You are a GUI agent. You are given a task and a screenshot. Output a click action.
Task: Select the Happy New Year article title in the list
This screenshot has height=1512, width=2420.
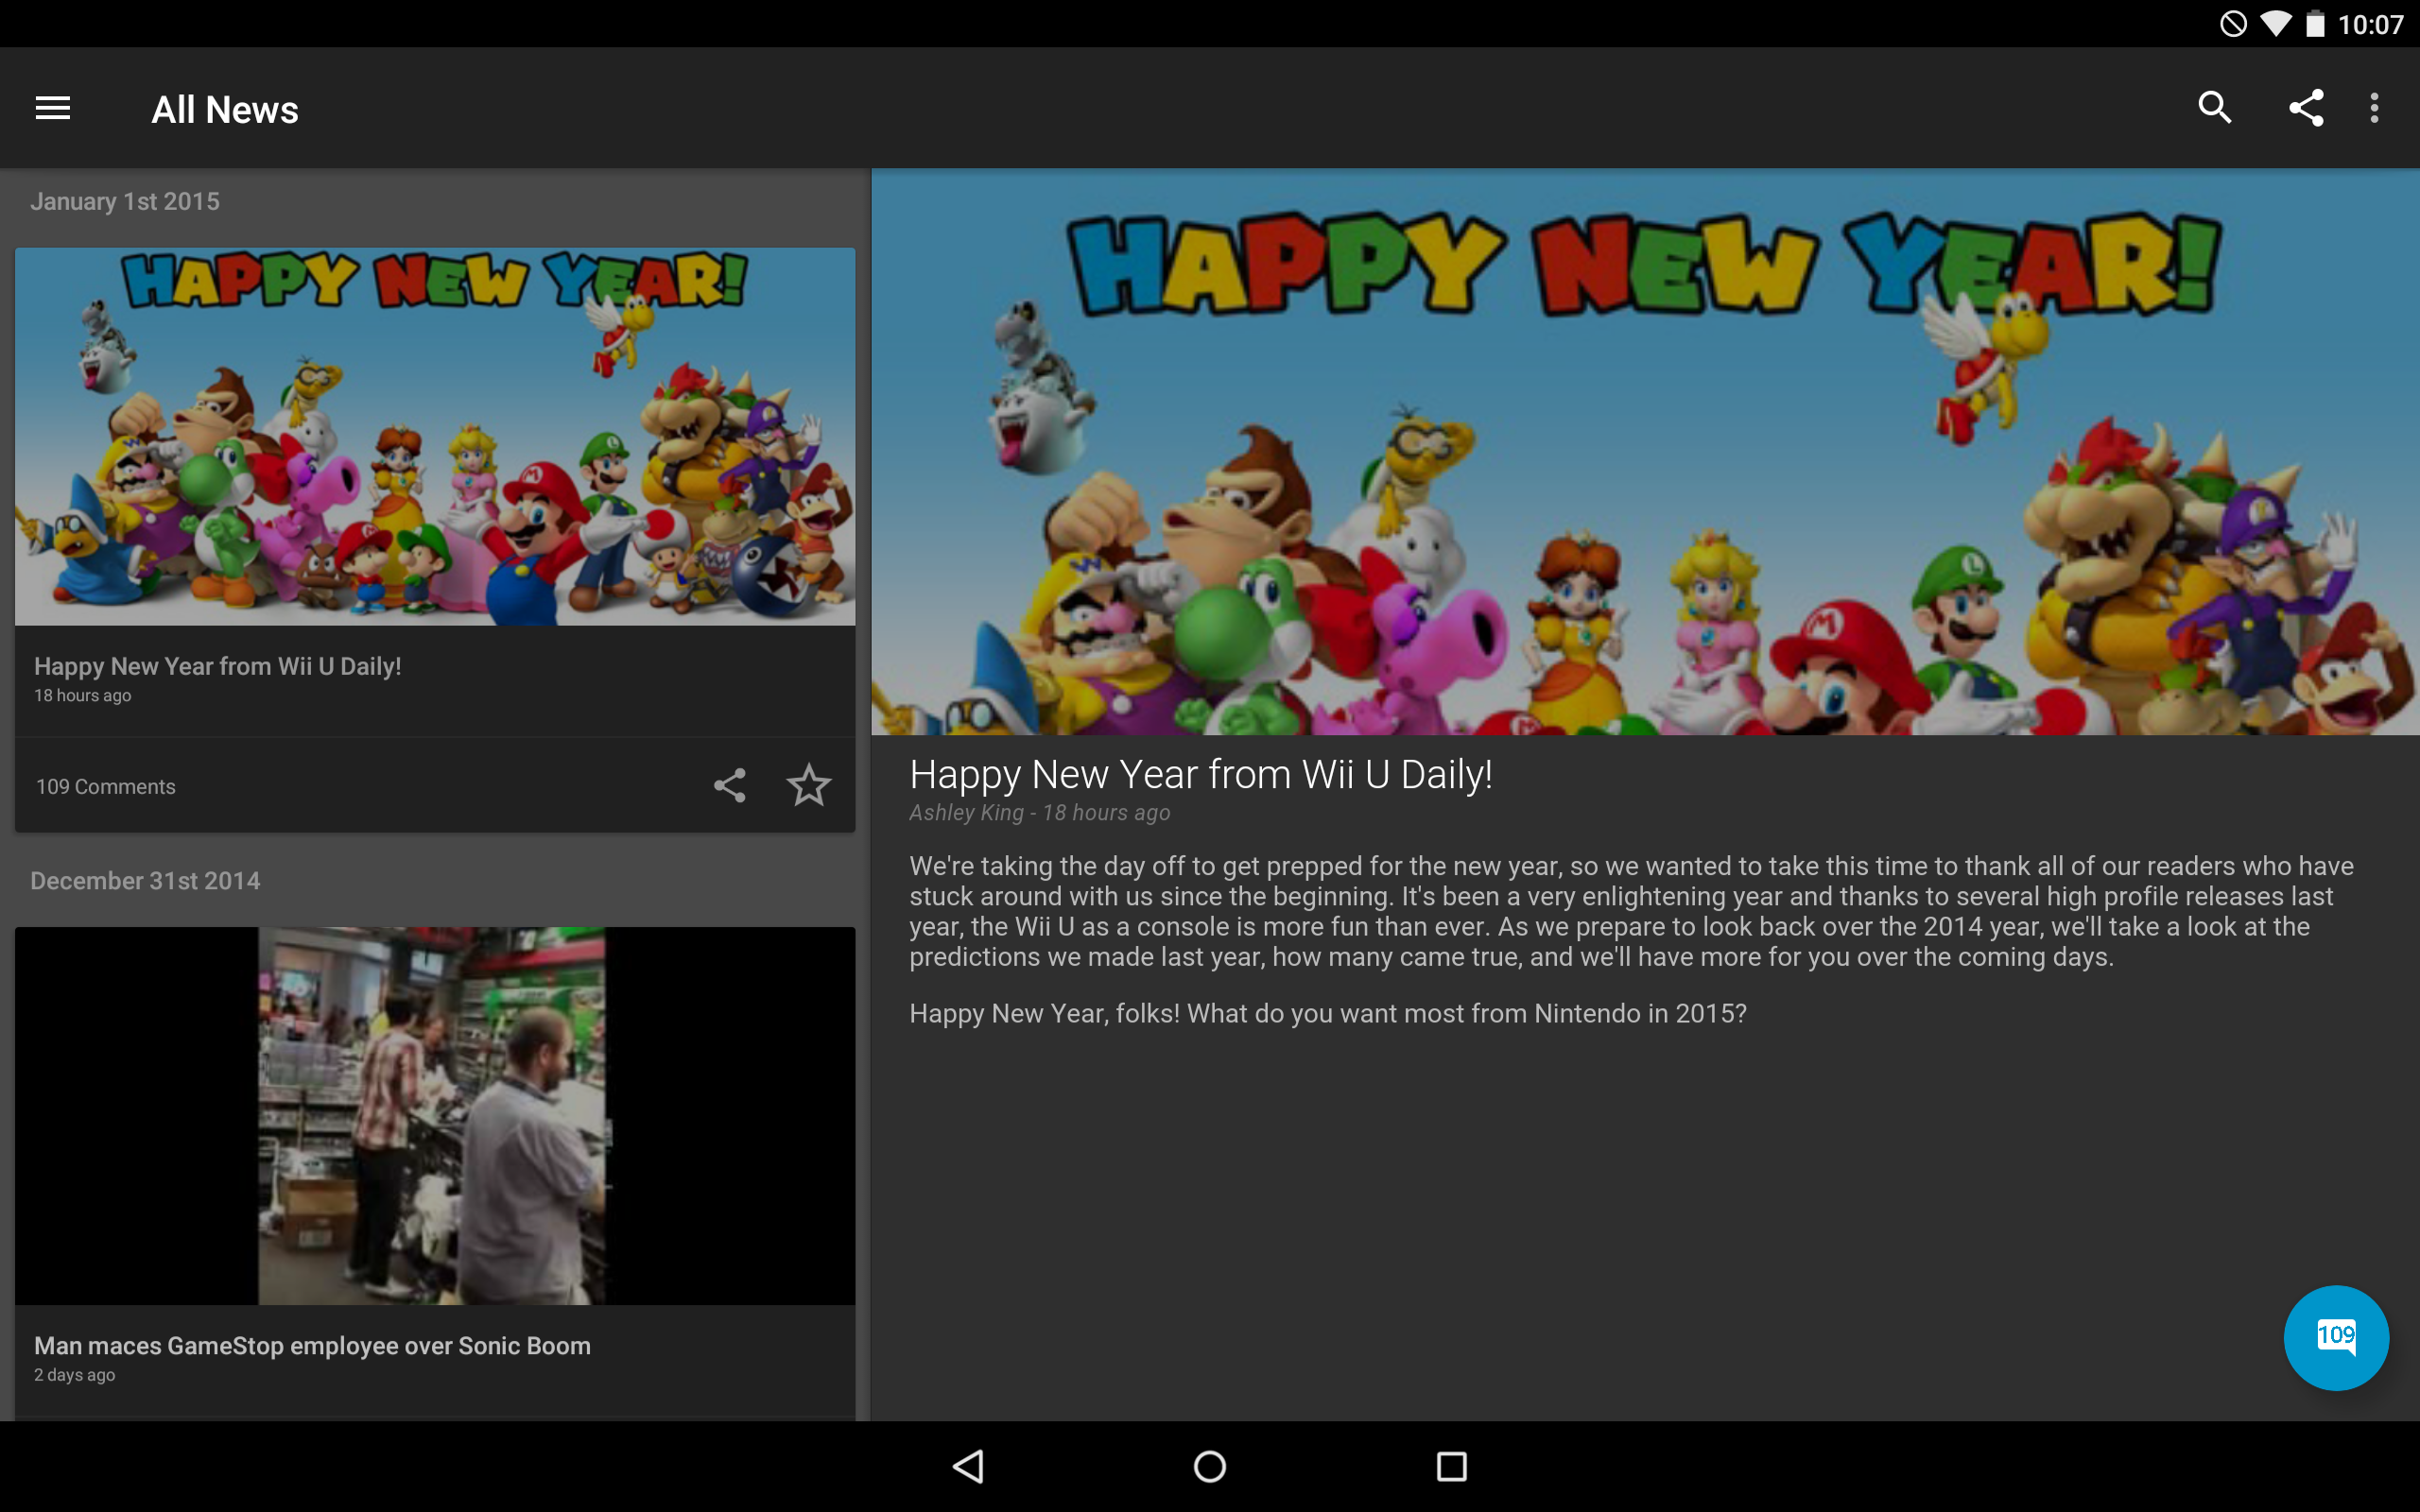[x=218, y=666]
